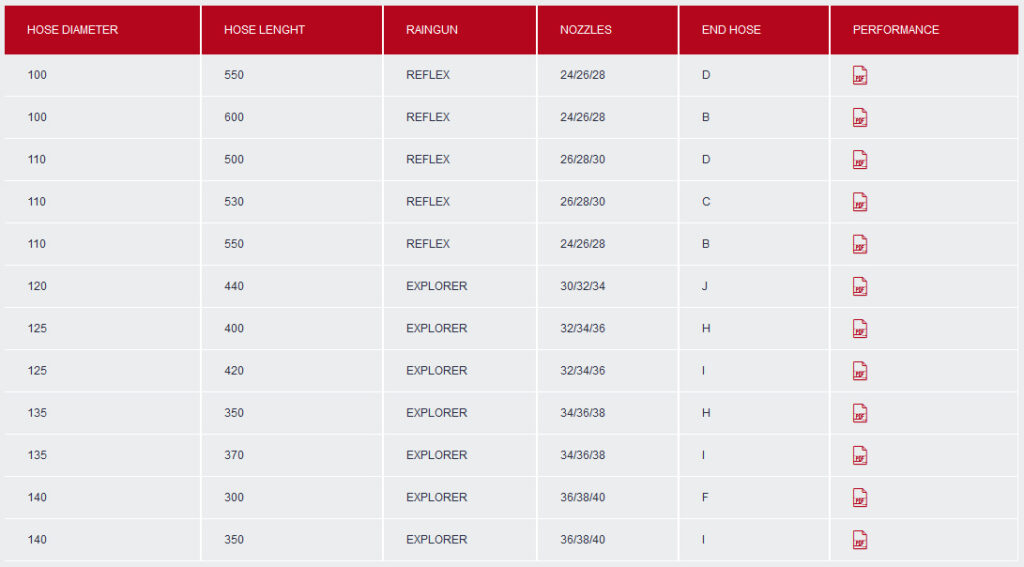Click the NOZZLES column header
Image resolution: width=1024 pixels, height=567 pixels.
click(586, 30)
